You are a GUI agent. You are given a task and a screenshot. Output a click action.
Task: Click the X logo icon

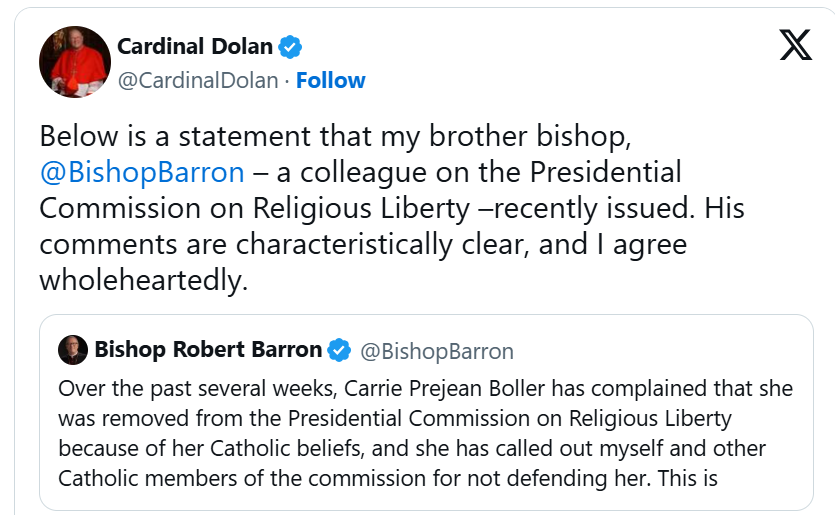tap(796, 45)
